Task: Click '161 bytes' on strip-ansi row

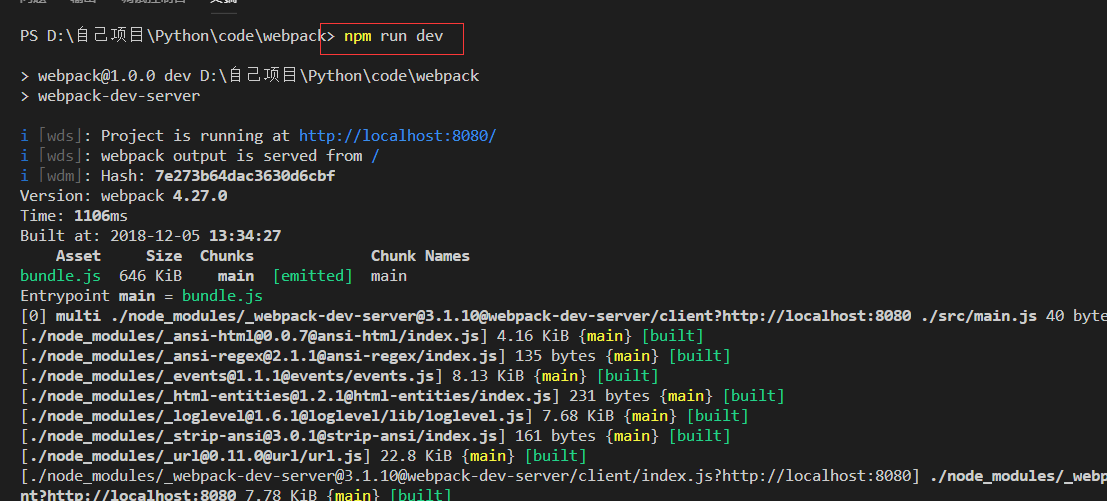Action: (x=555, y=436)
